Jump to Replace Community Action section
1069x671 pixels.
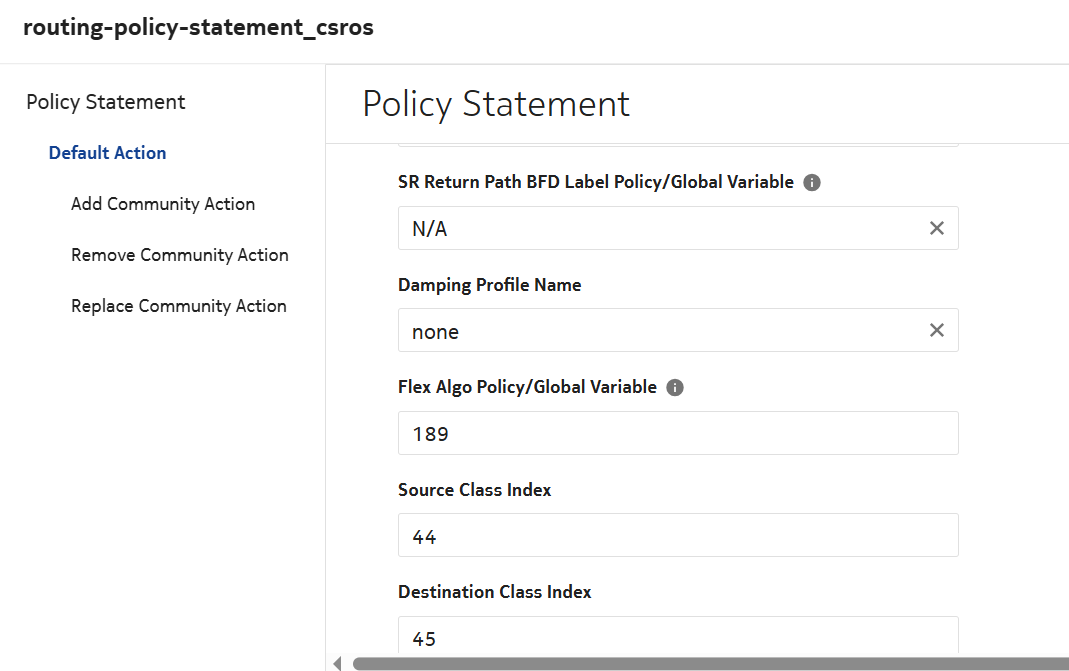[179, 306]
